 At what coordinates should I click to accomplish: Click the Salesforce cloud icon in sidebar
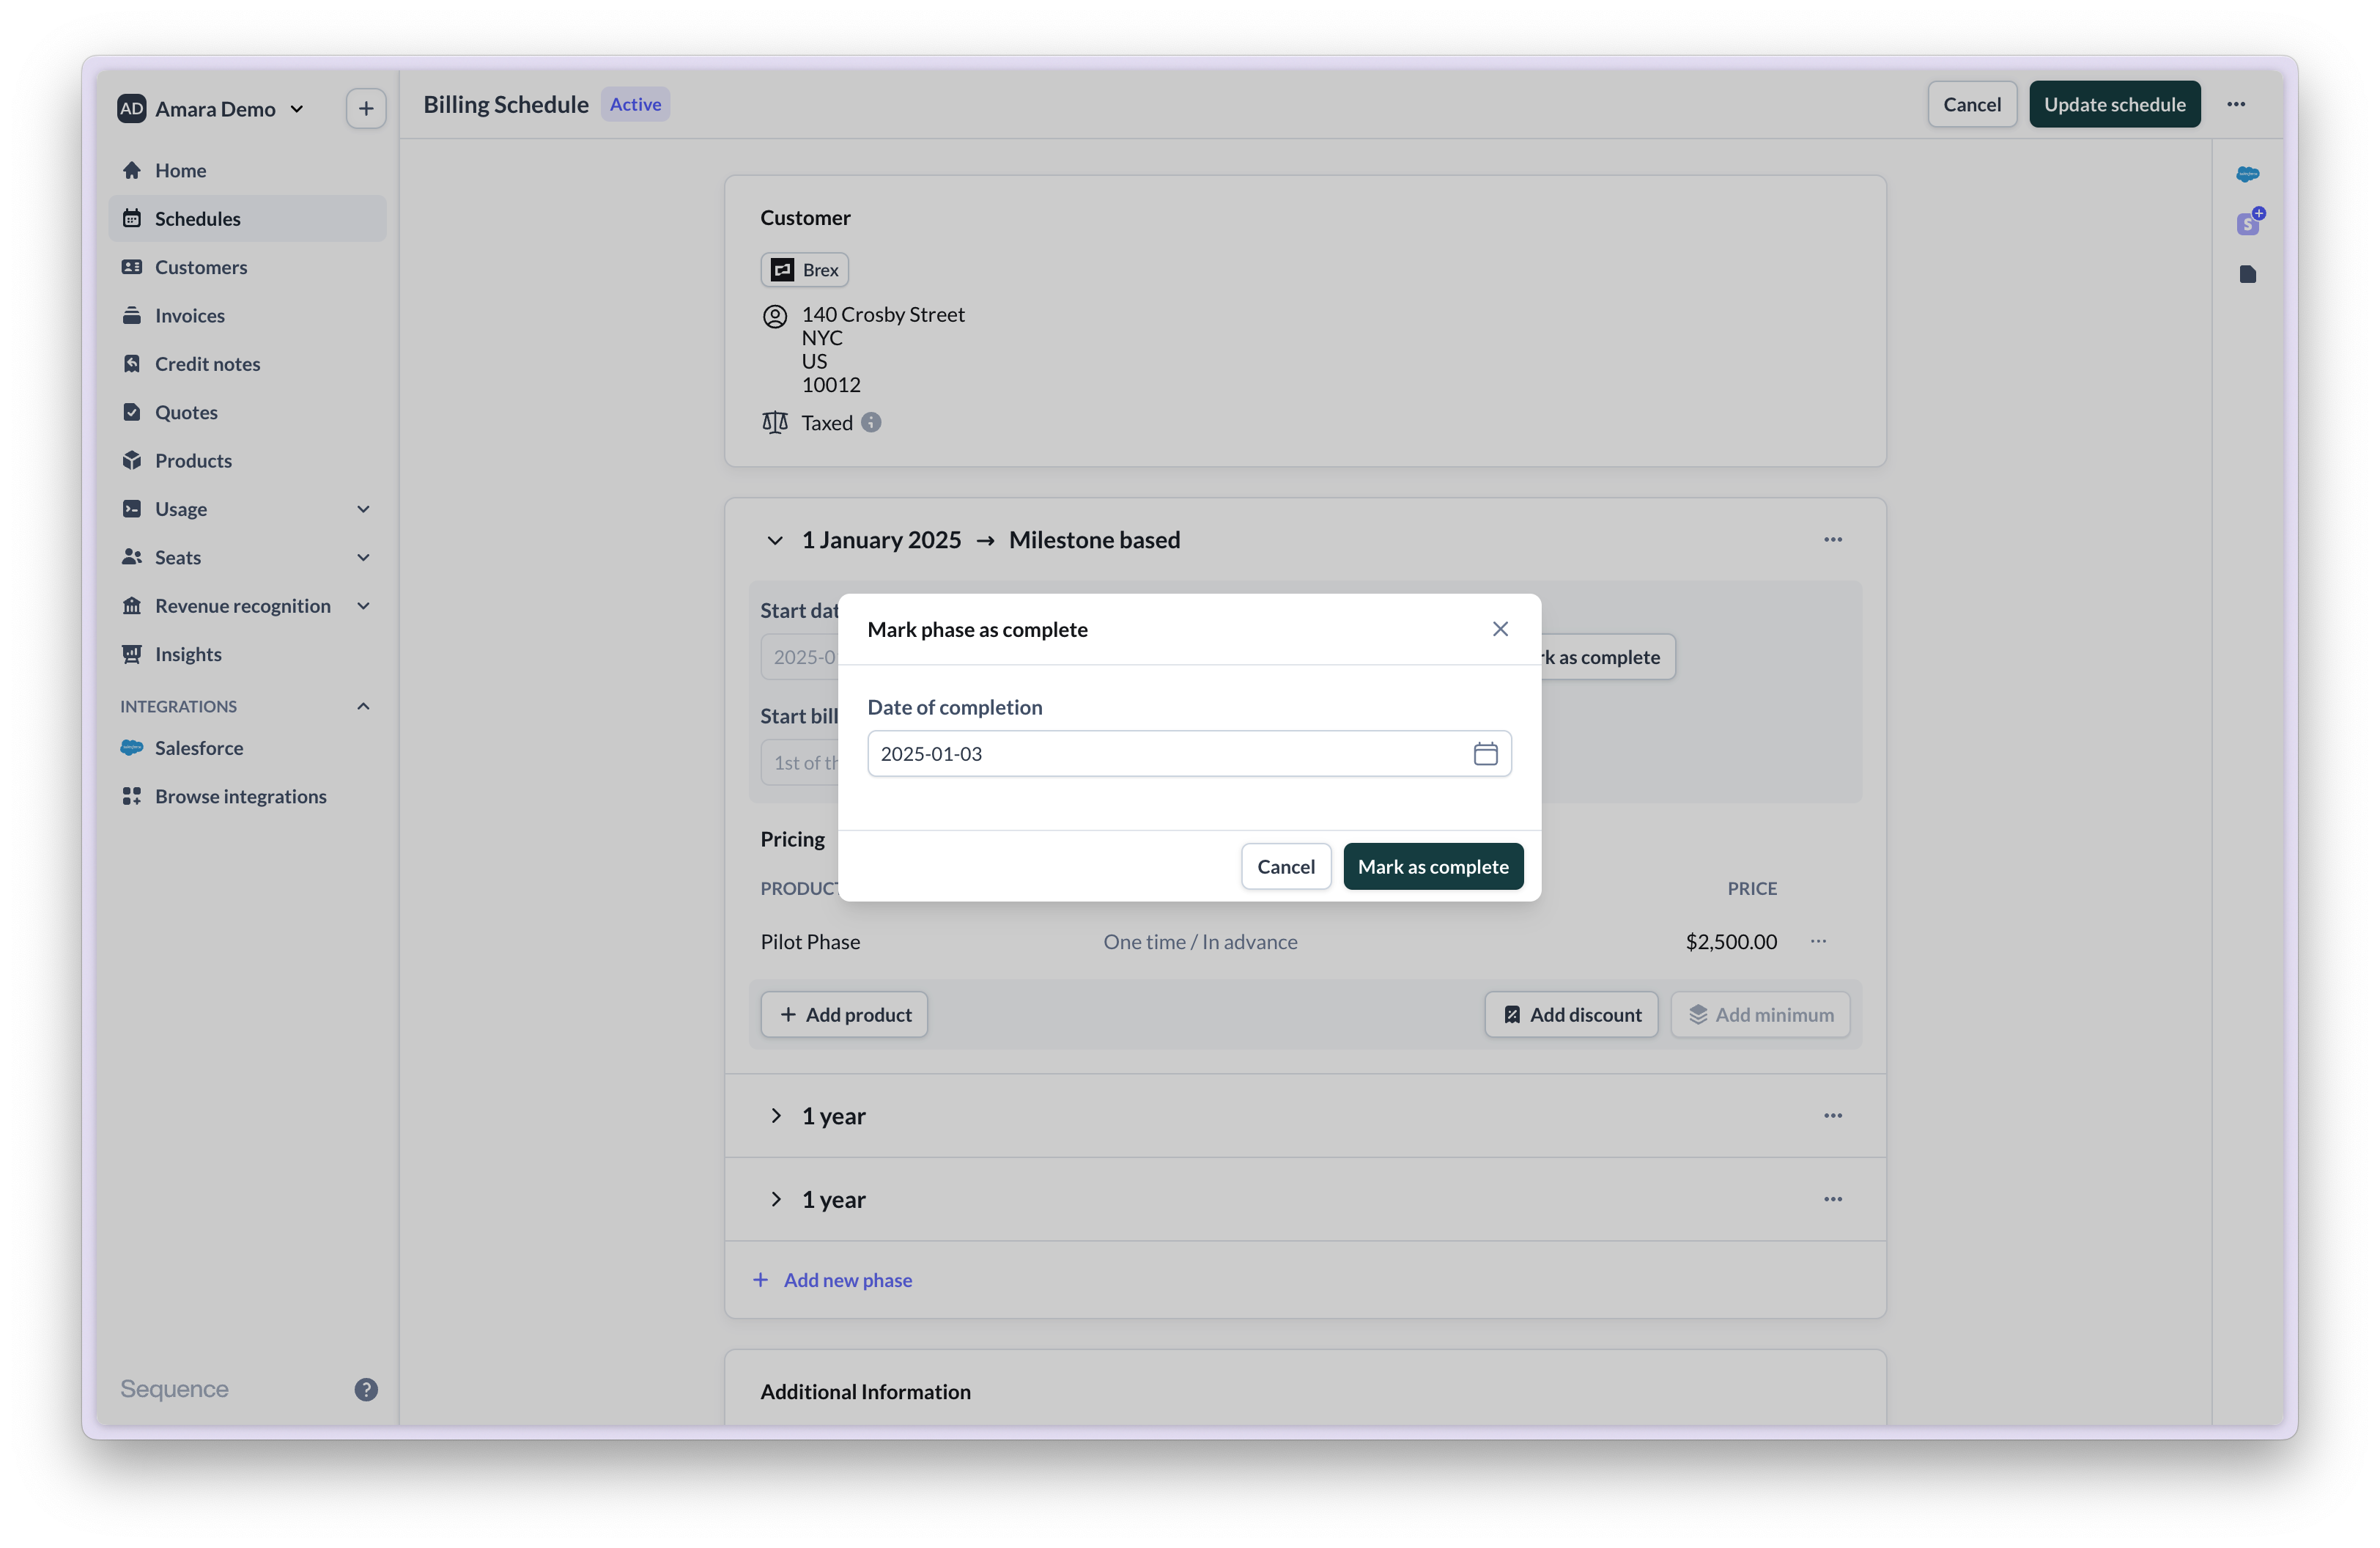coord(131,748)
